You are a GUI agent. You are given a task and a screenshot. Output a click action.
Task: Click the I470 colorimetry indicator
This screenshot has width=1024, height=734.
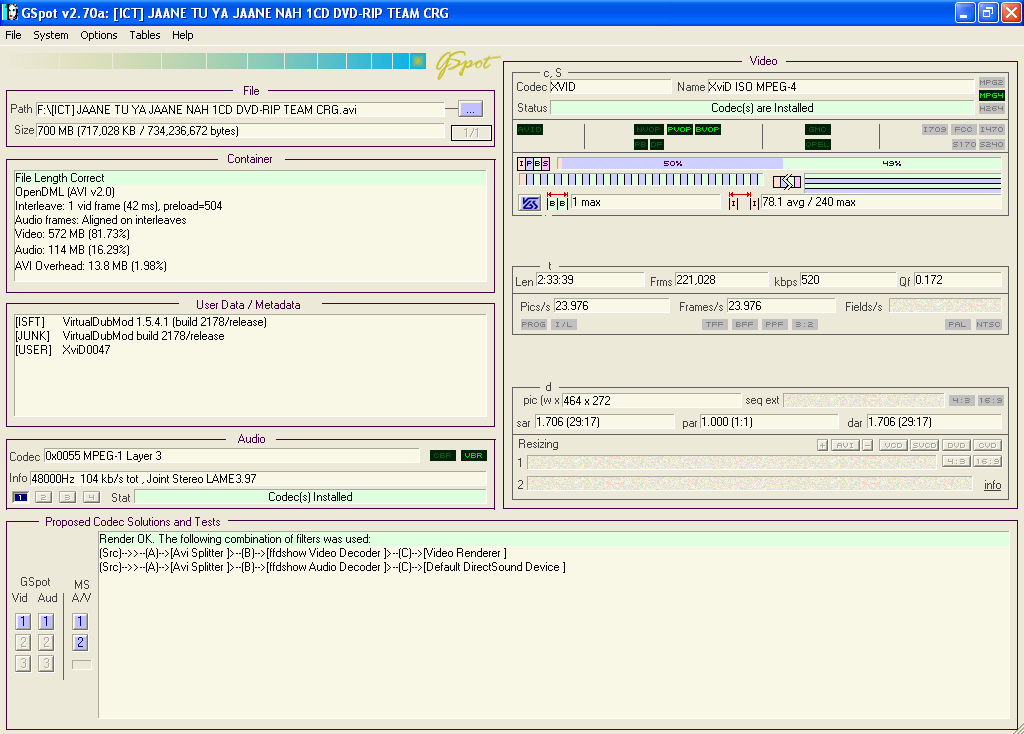tap(991, 129)
